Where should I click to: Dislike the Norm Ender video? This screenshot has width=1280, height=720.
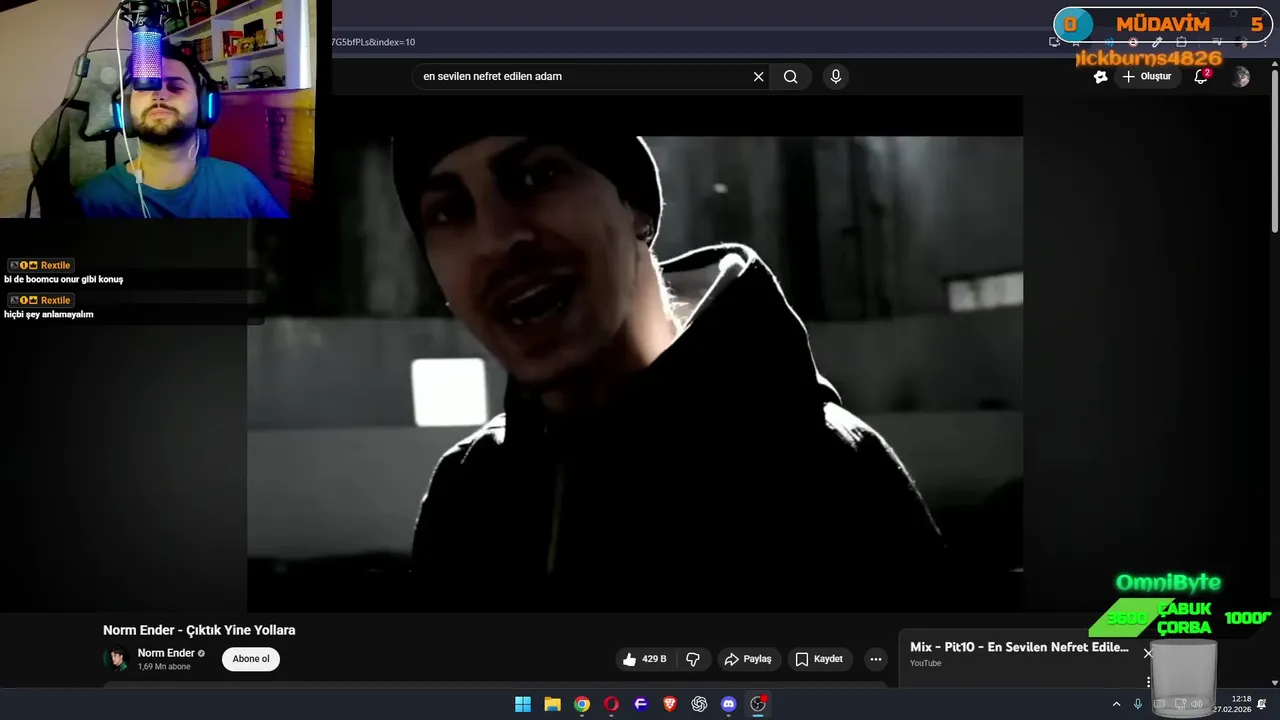[693, 659]
